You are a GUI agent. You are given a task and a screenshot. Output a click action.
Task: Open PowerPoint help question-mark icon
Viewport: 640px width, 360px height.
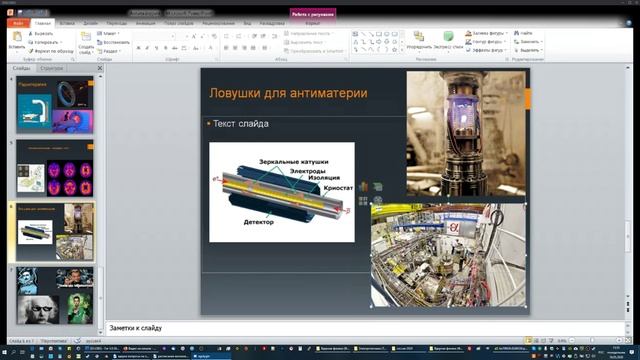click(629, 23)
